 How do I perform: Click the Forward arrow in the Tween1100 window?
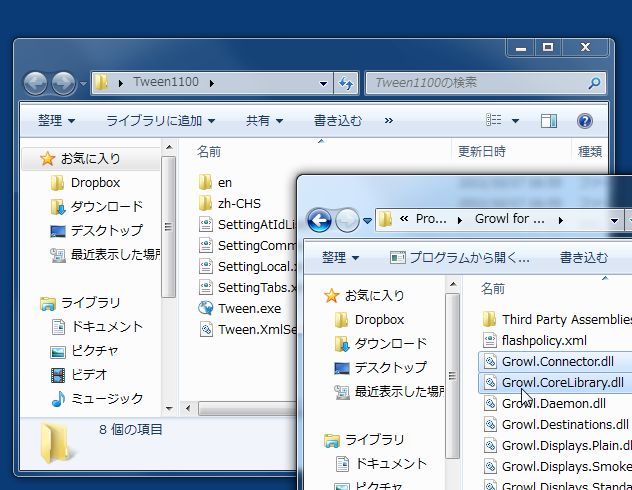63,83
